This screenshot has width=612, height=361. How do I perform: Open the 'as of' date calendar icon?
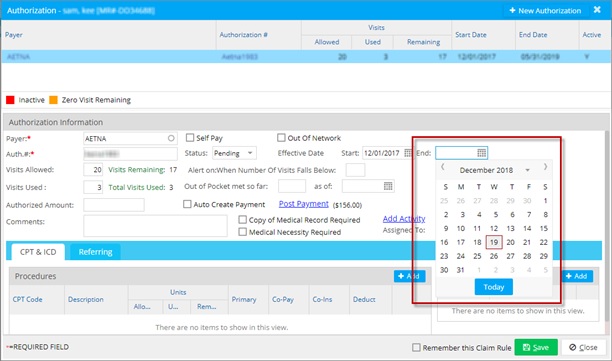click(388, 186)
